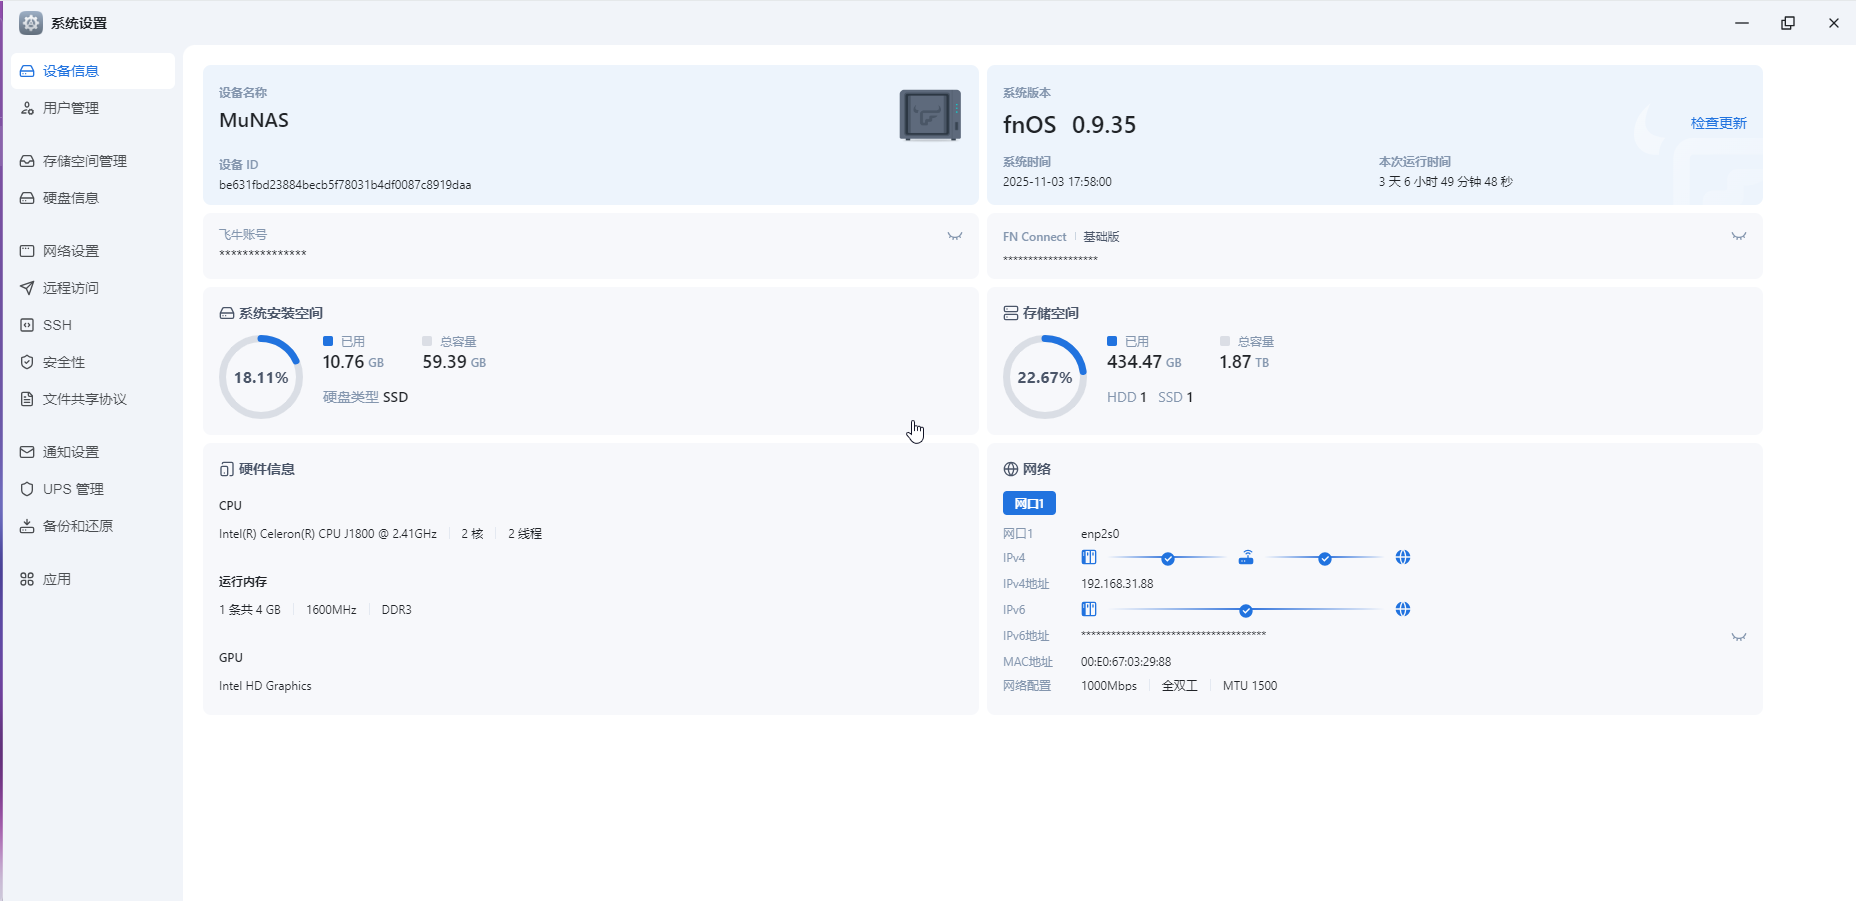Unhide the IPv6地址 value
Screen dimensions: 1856x901
(x=1739, y=637)
